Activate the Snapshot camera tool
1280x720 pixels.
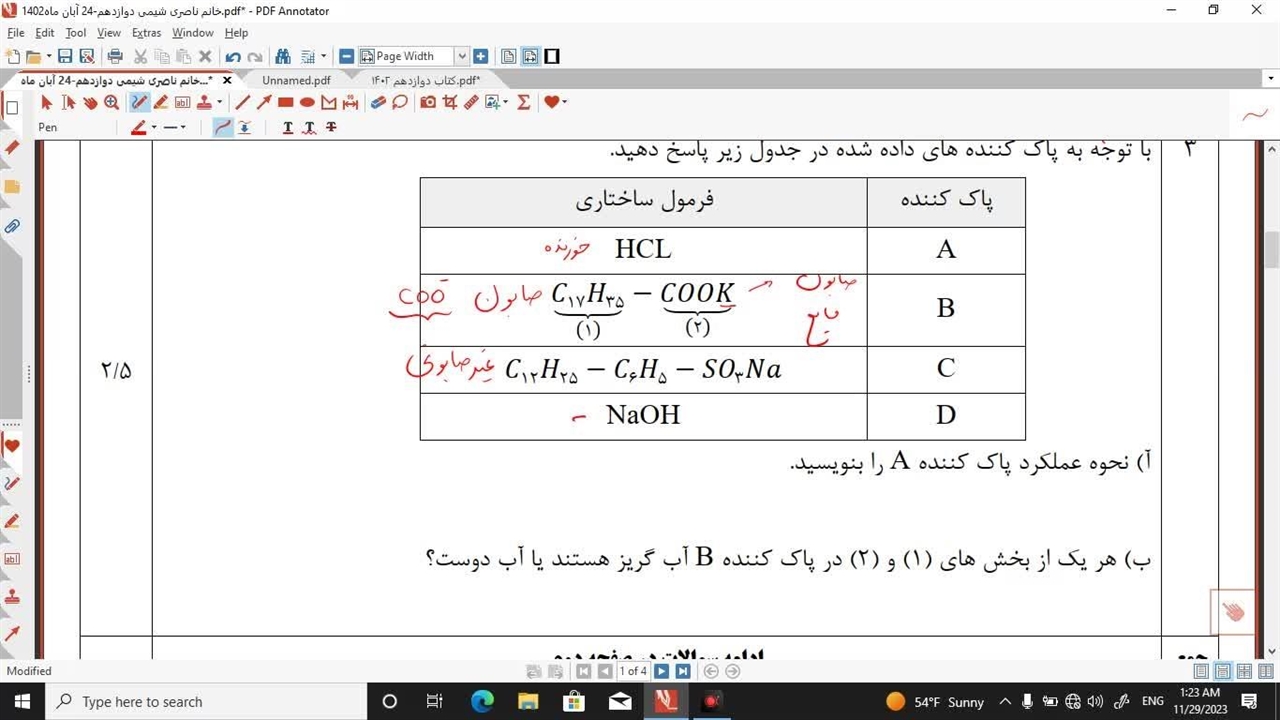point(428,102)
